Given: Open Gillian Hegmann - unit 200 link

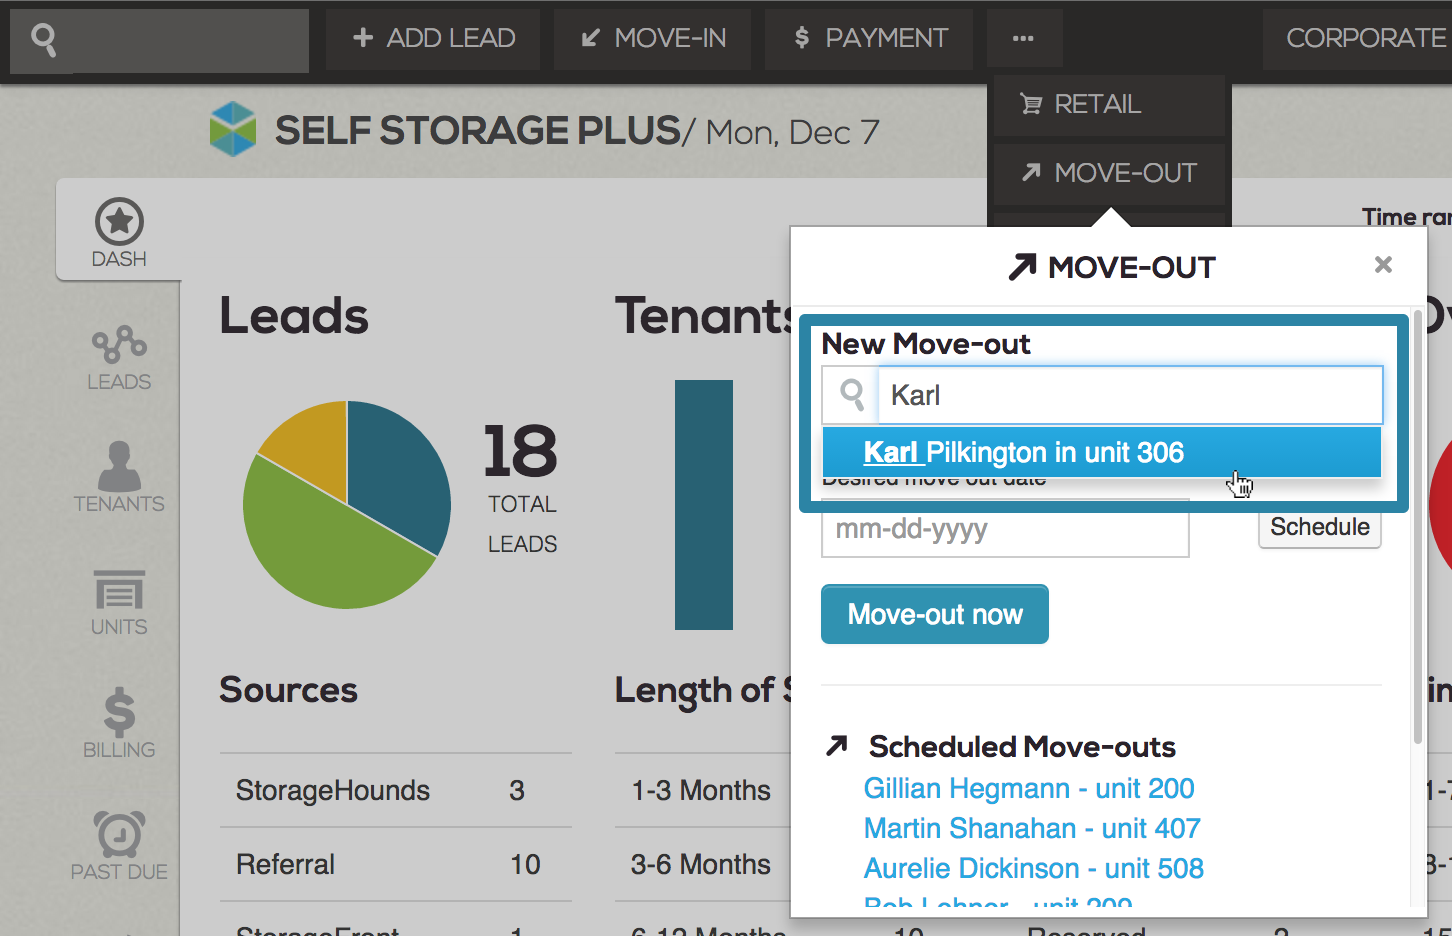Looking at the screenshot, I should tap(1028, 788).
